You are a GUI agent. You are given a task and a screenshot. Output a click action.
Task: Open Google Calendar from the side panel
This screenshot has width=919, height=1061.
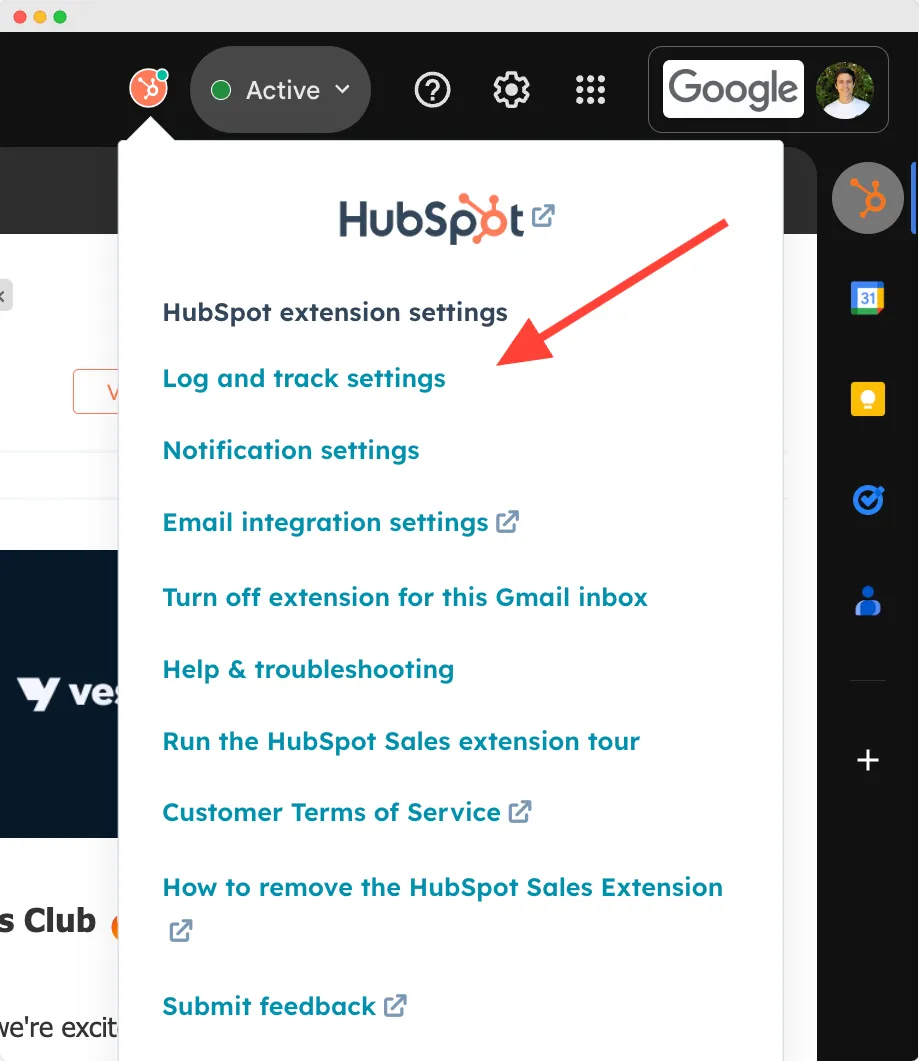click(866, 298)
